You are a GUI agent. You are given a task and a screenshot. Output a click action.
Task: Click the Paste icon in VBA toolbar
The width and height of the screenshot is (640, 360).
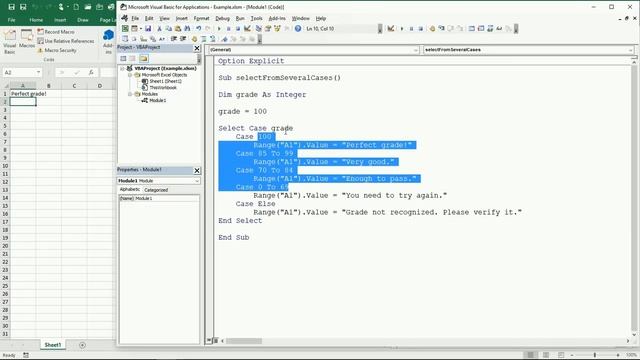pyautogui.click(x=178, y=29)
